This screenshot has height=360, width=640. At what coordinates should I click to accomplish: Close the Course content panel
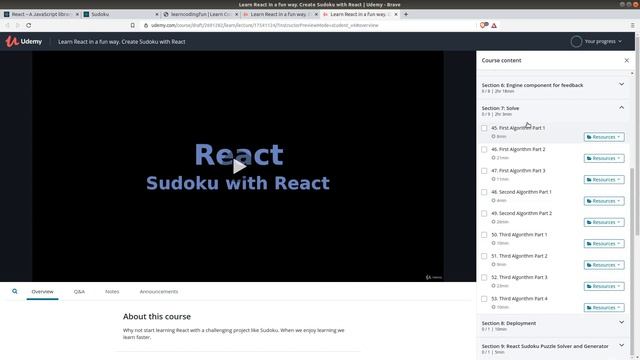pos(627,60)
